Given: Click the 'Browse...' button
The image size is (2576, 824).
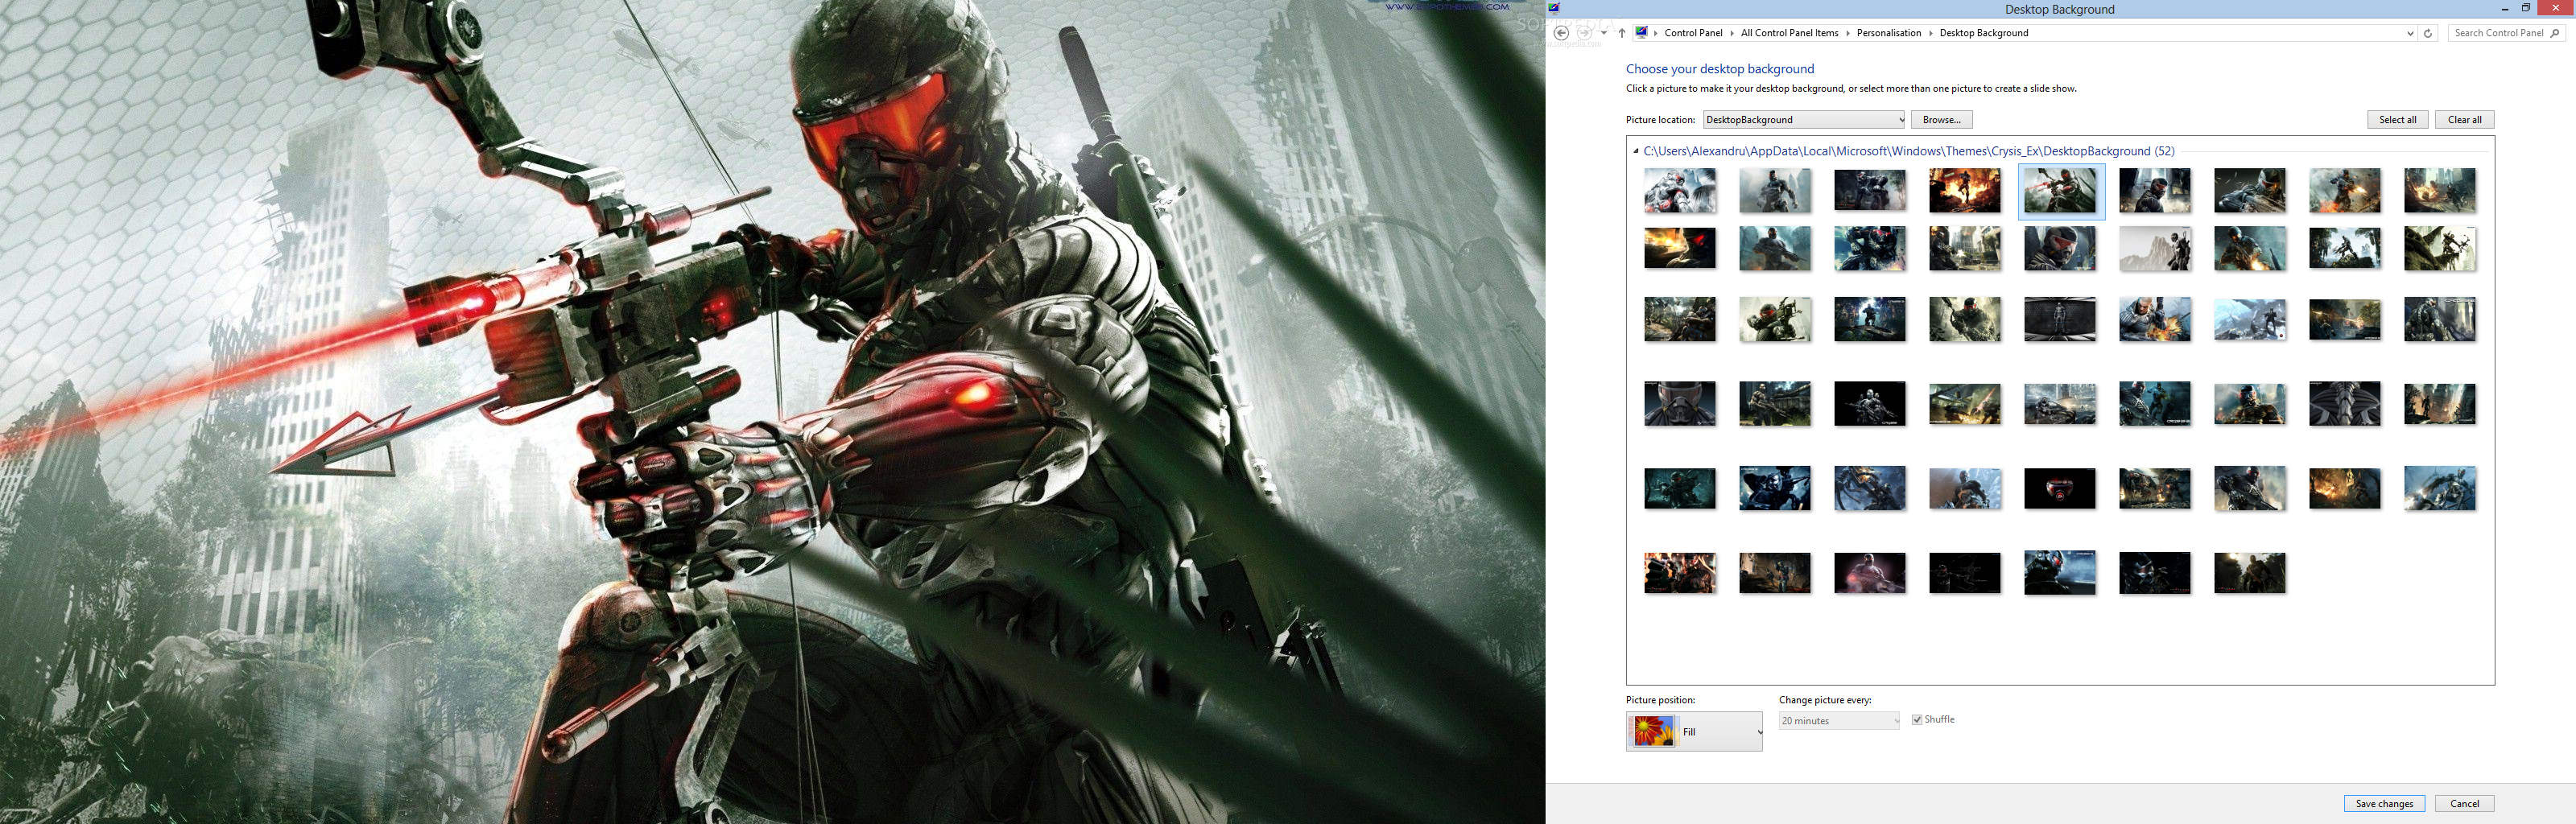Looking at the screenshot, I should 1941,120.
